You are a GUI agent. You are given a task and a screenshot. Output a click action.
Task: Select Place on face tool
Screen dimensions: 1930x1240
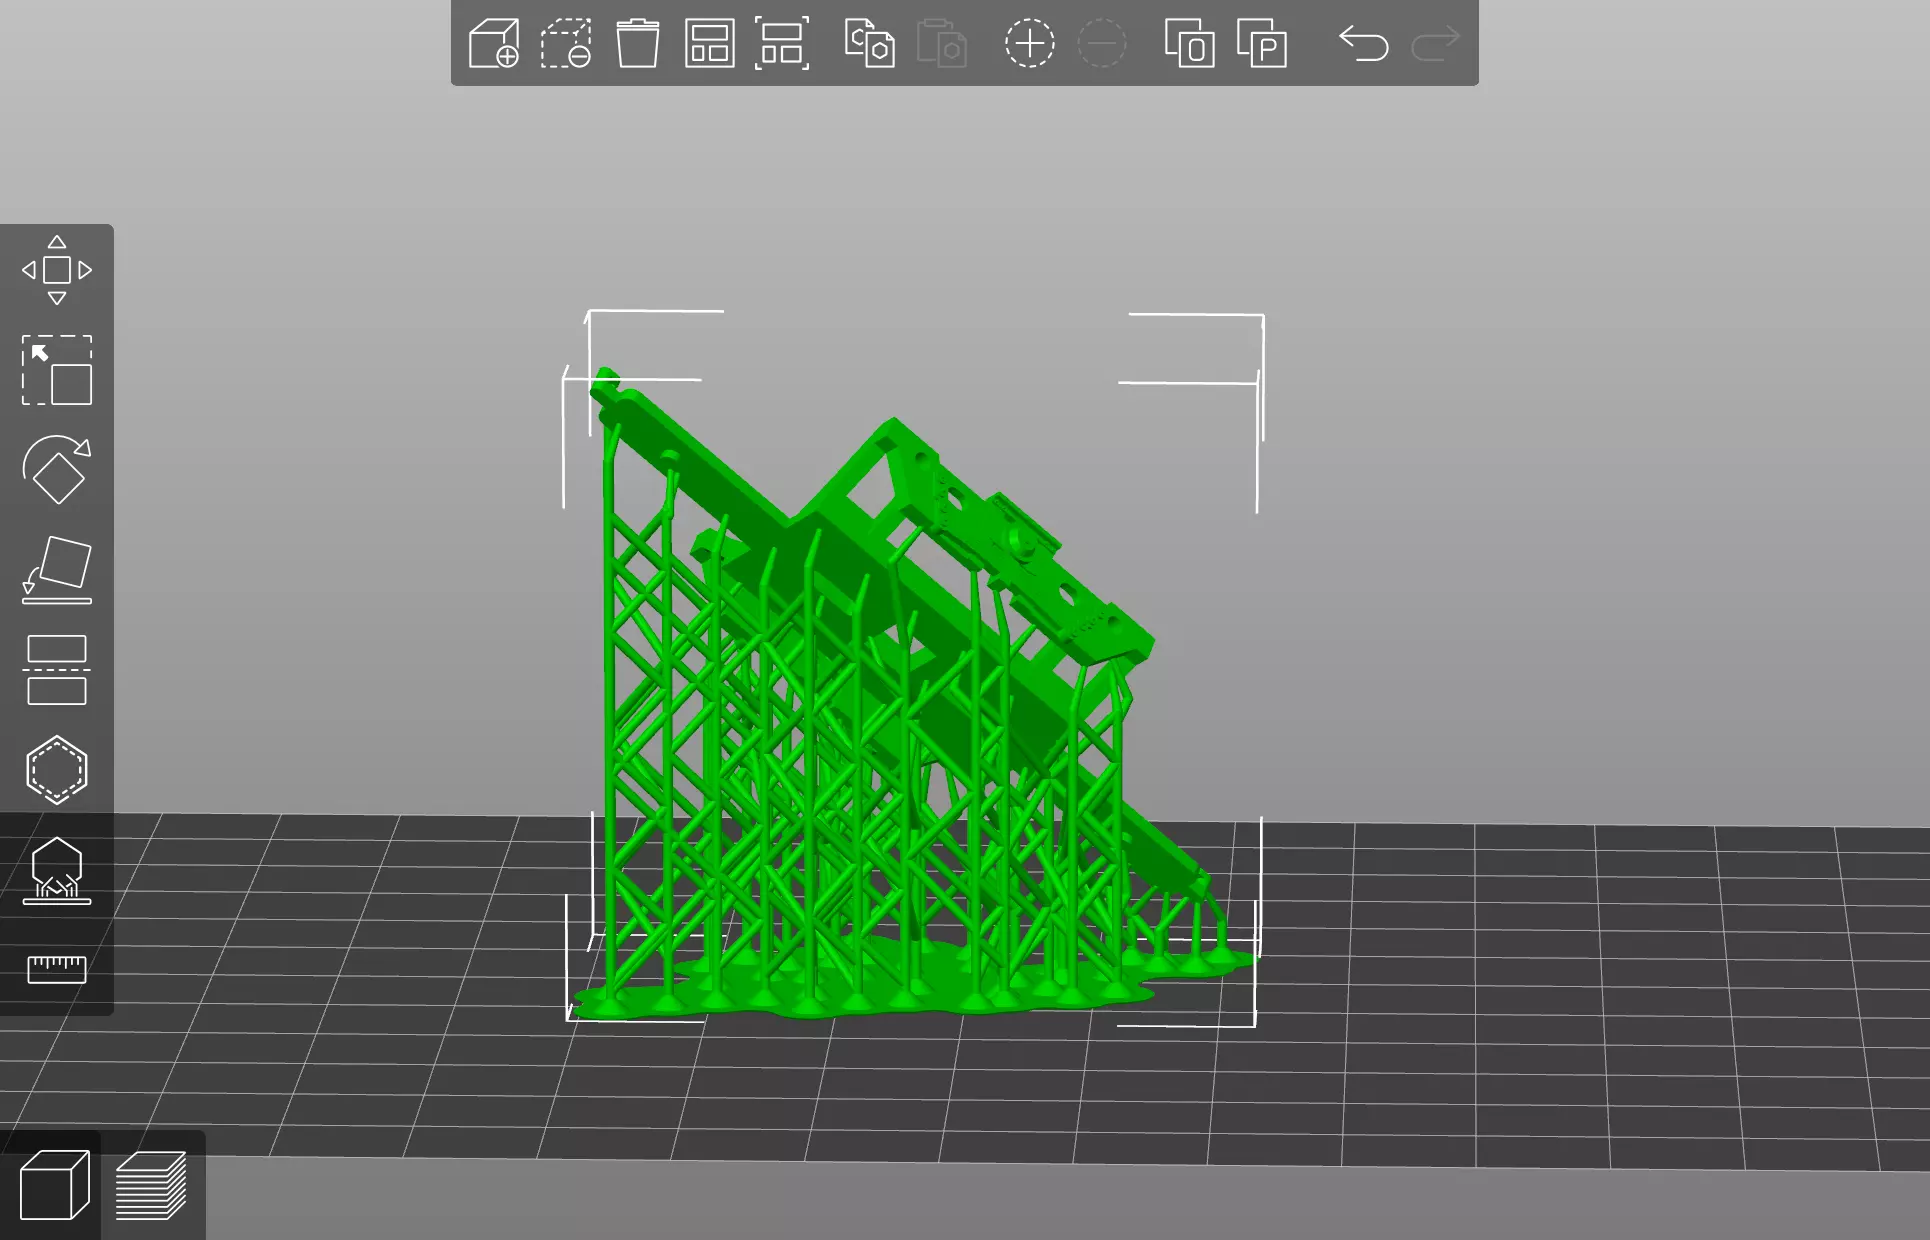[57, 570]
